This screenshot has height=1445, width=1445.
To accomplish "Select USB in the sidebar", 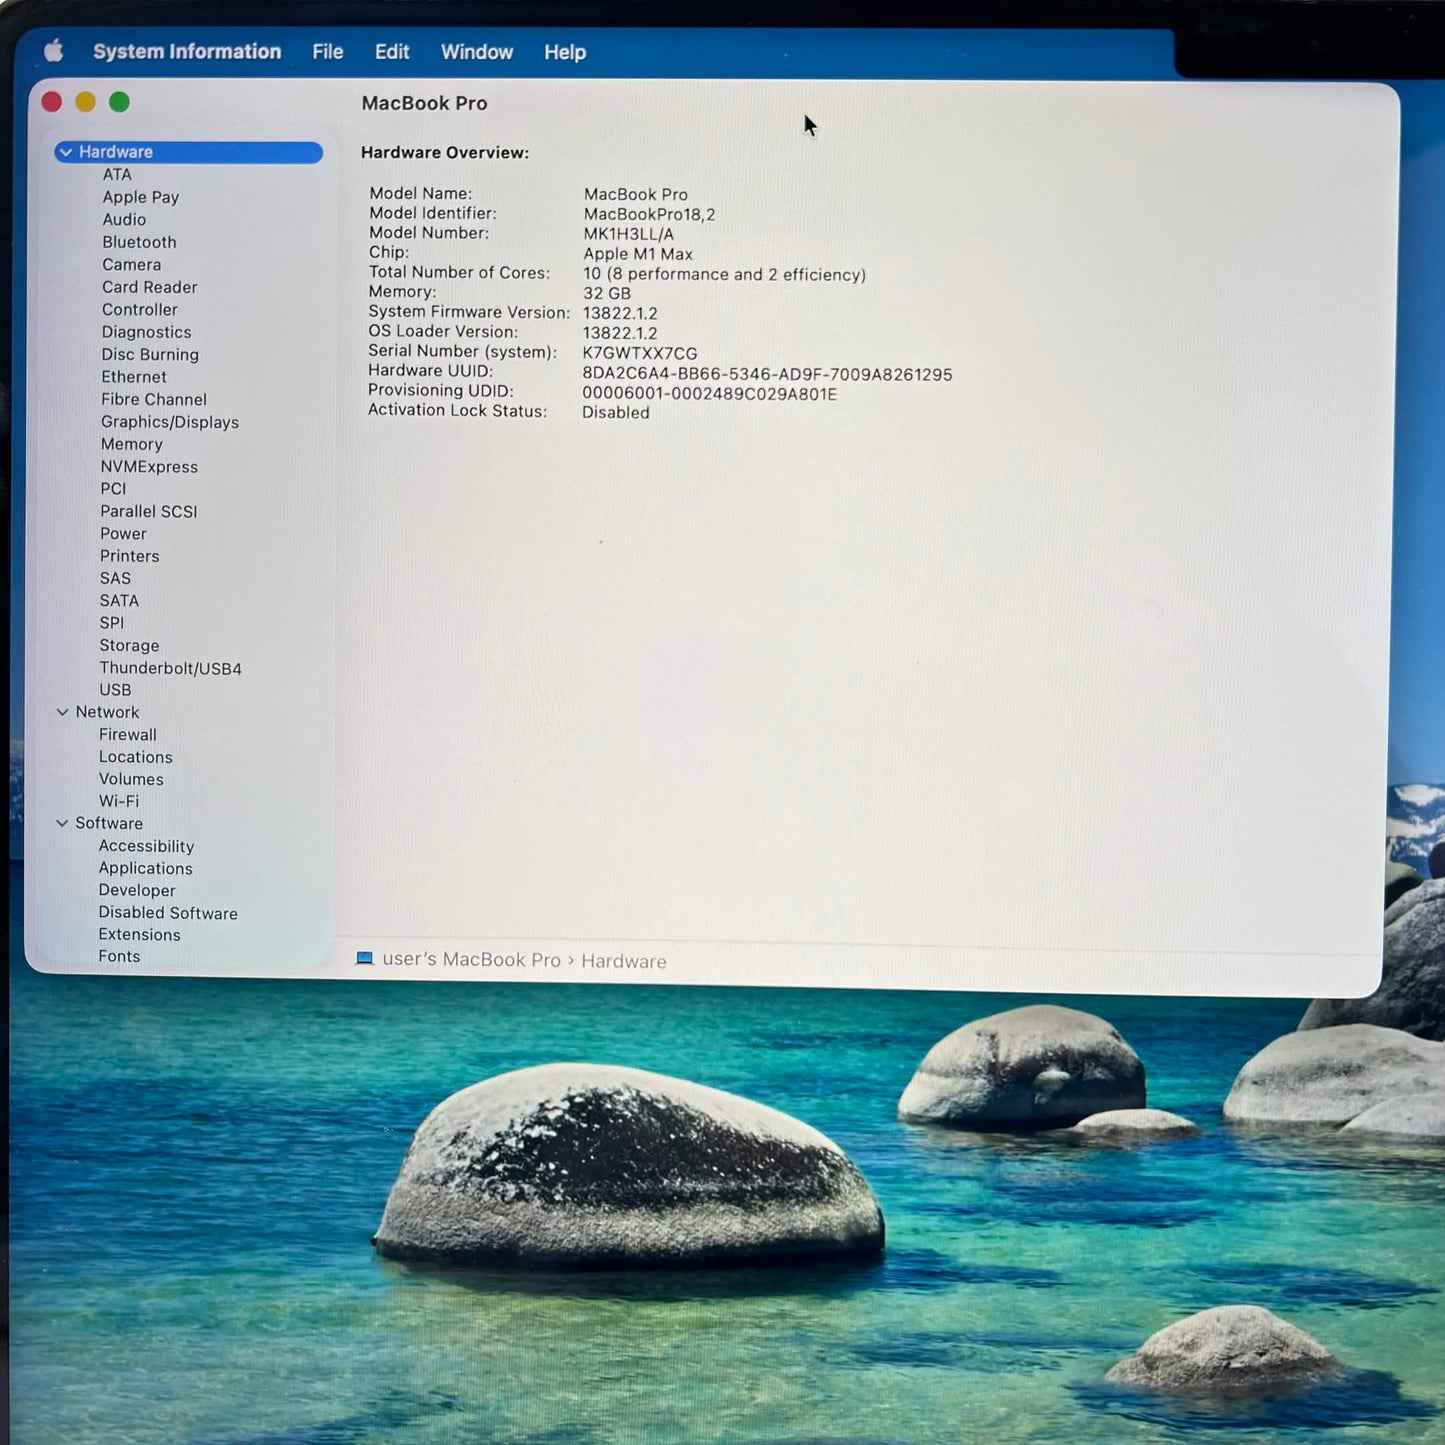I will tap(115, 690).
